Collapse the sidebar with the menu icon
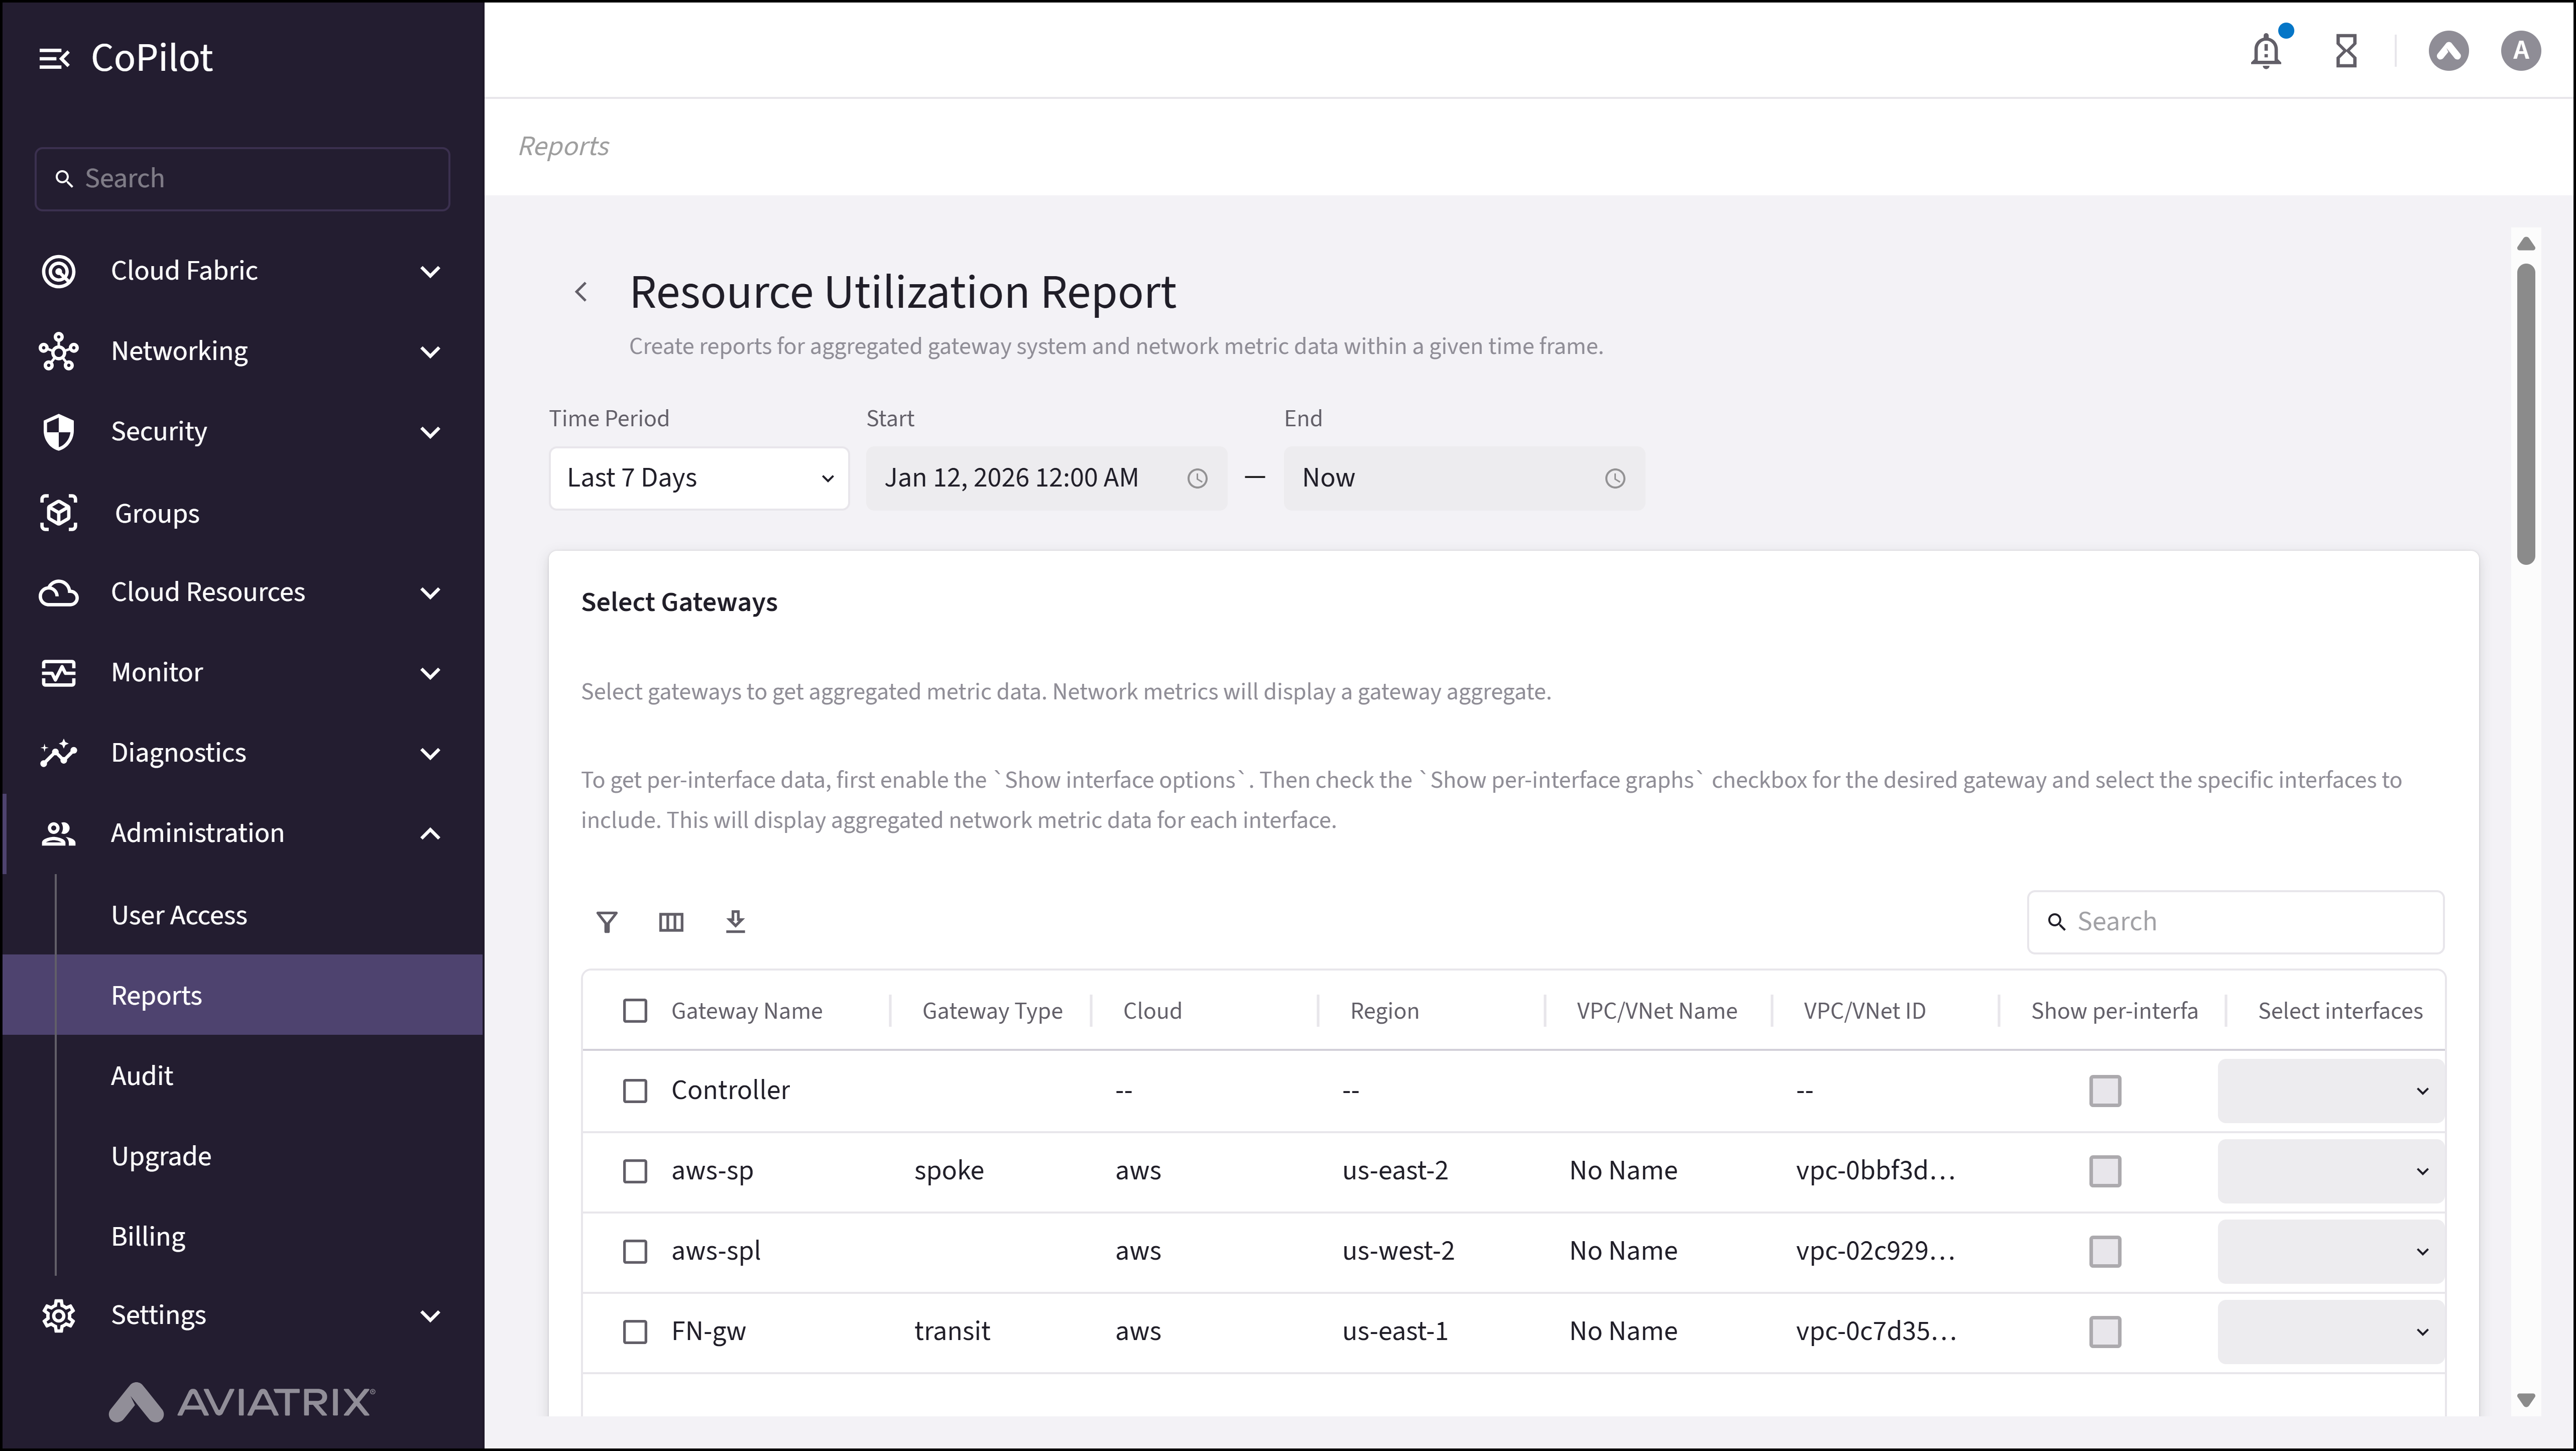The height and width of the screenshot is (1451, 2576). click(x=54, y=59)
